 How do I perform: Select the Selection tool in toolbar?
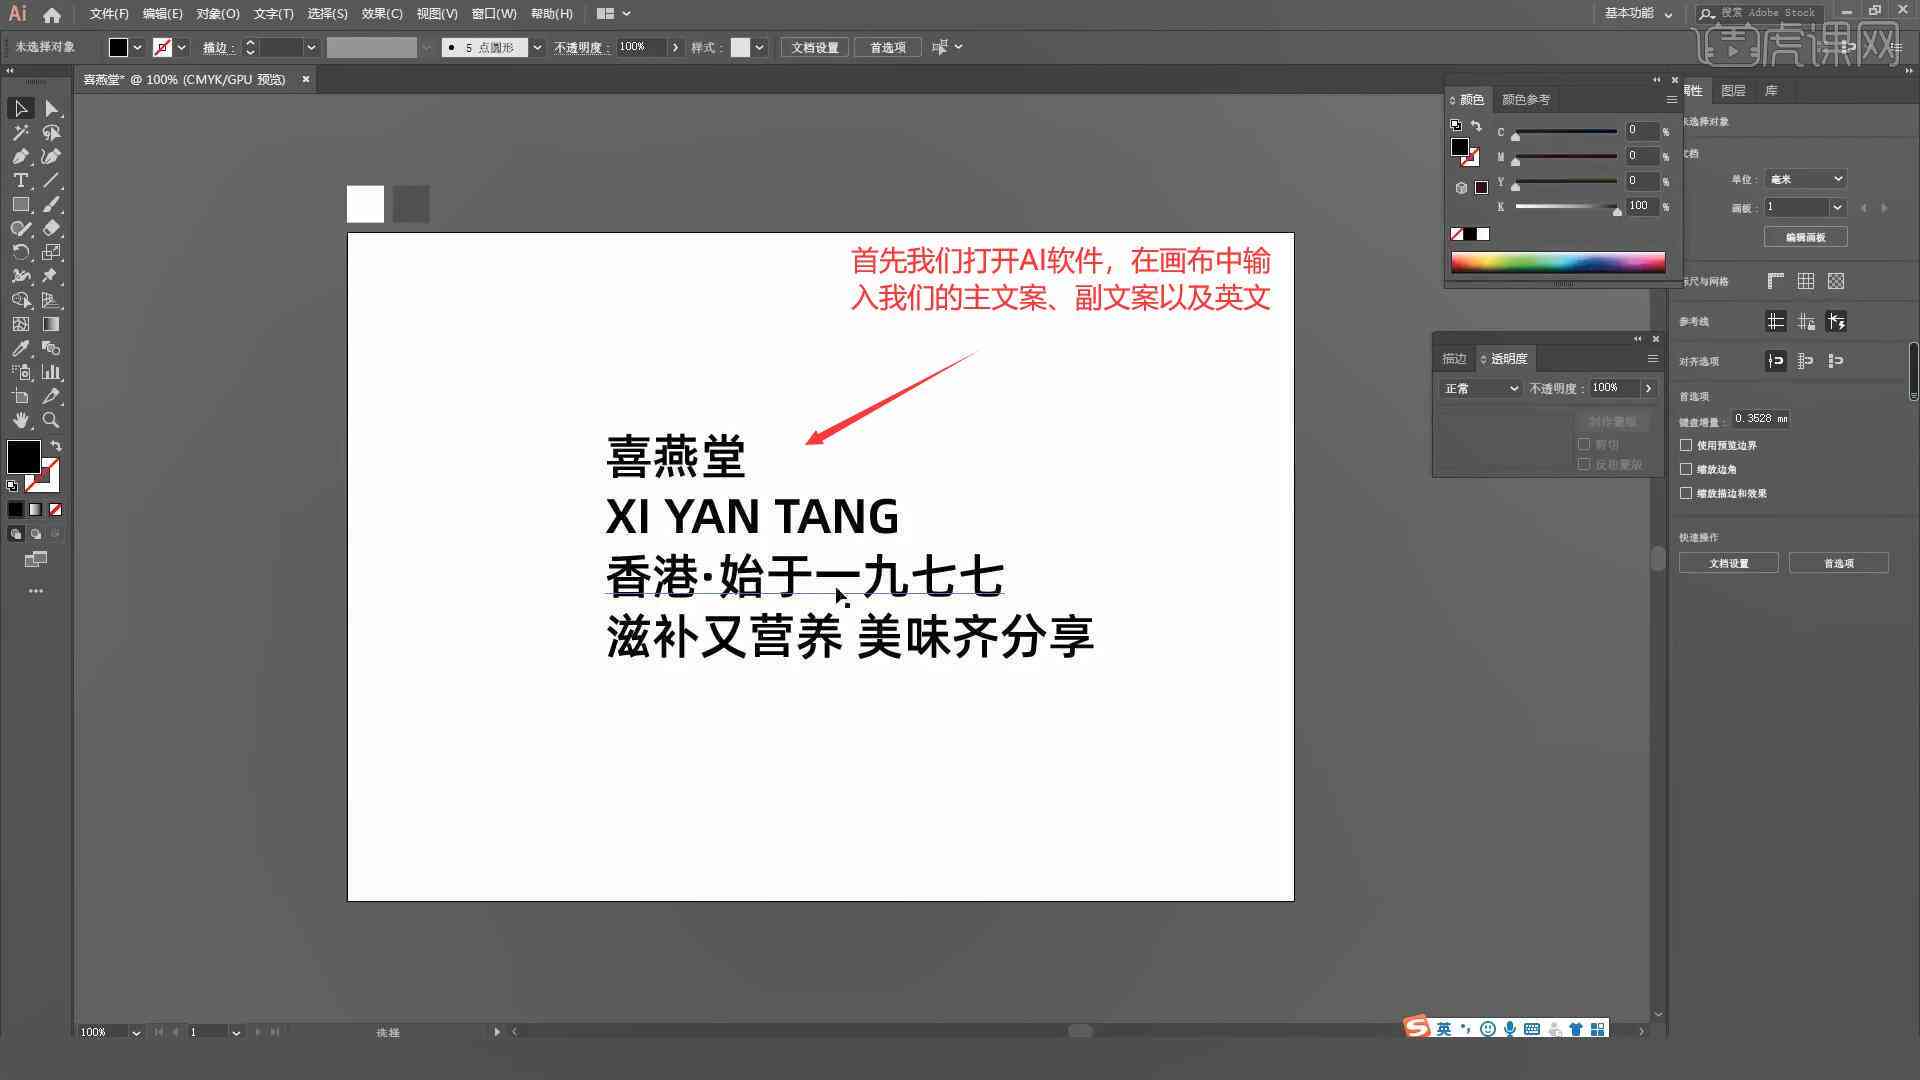click(20, 107)
